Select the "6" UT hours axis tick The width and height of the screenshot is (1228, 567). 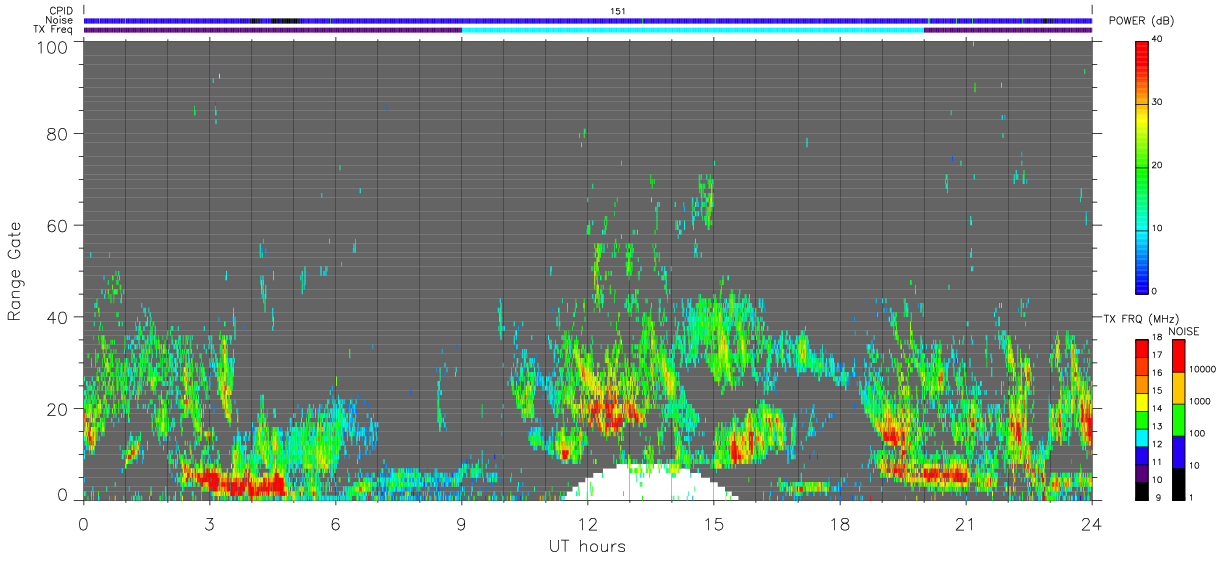pyautogui.click(x=336, y=523)
